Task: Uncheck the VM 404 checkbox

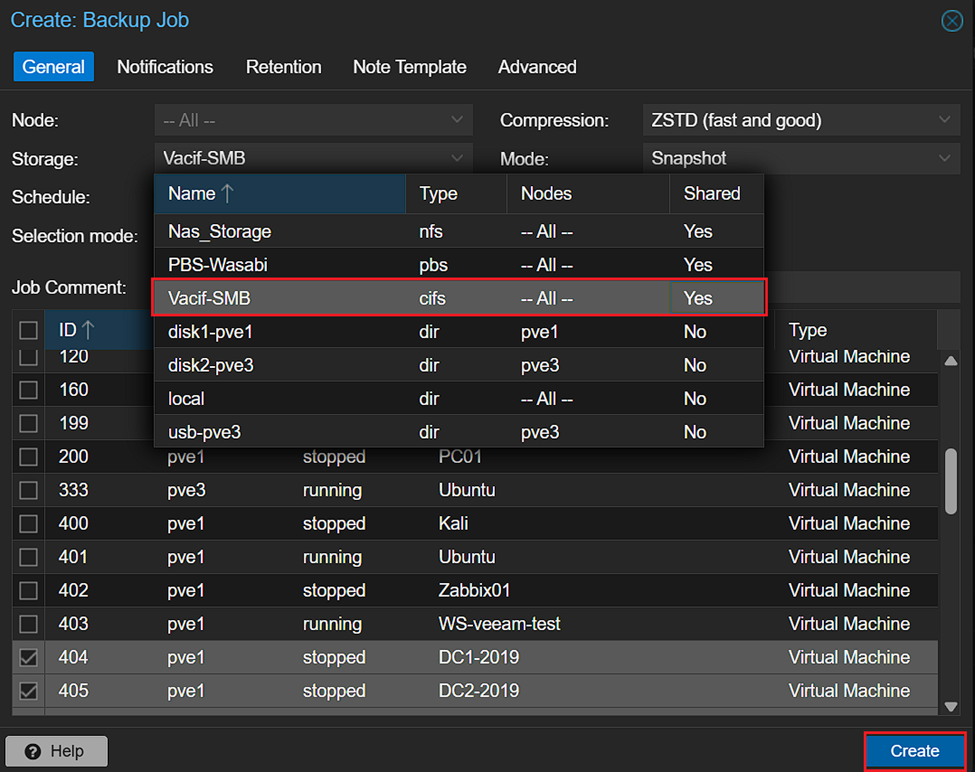Action: click(29, 657)
